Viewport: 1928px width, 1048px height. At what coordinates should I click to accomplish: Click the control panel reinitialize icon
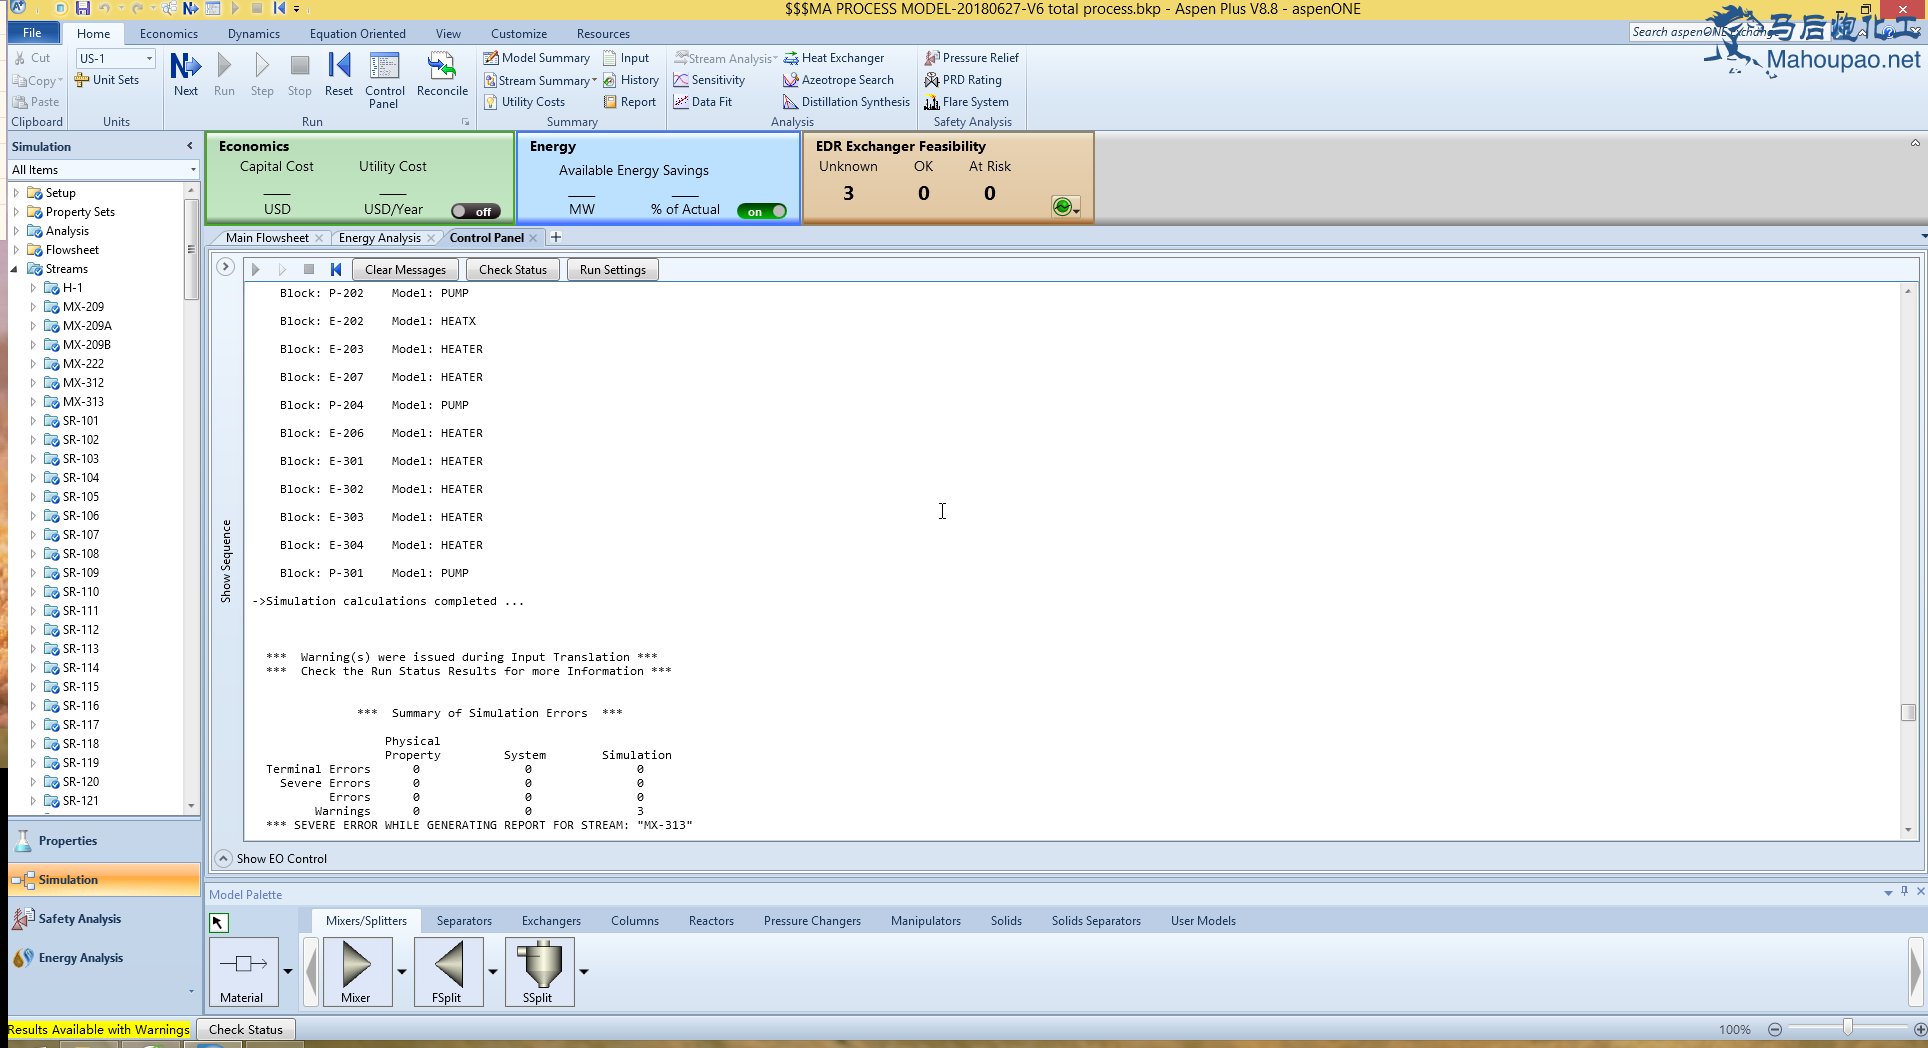[336, 269]
